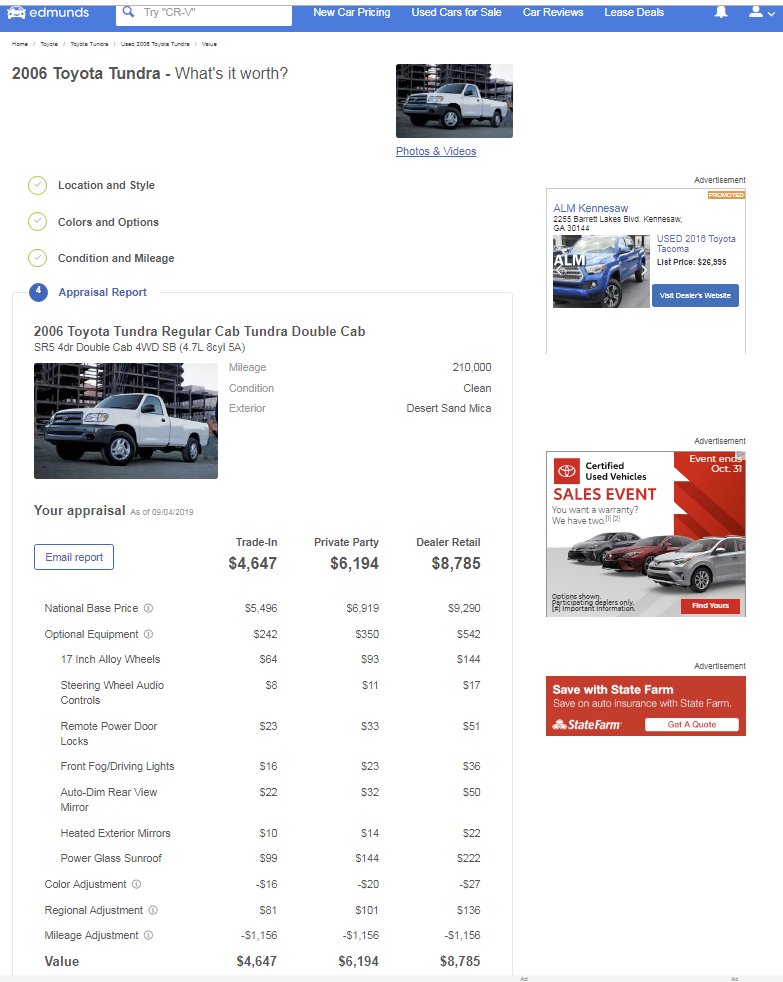The width and height of the screenshot is (783, 982).
Task: Click the search magnifier icon
Action: [x=128, y=12]
